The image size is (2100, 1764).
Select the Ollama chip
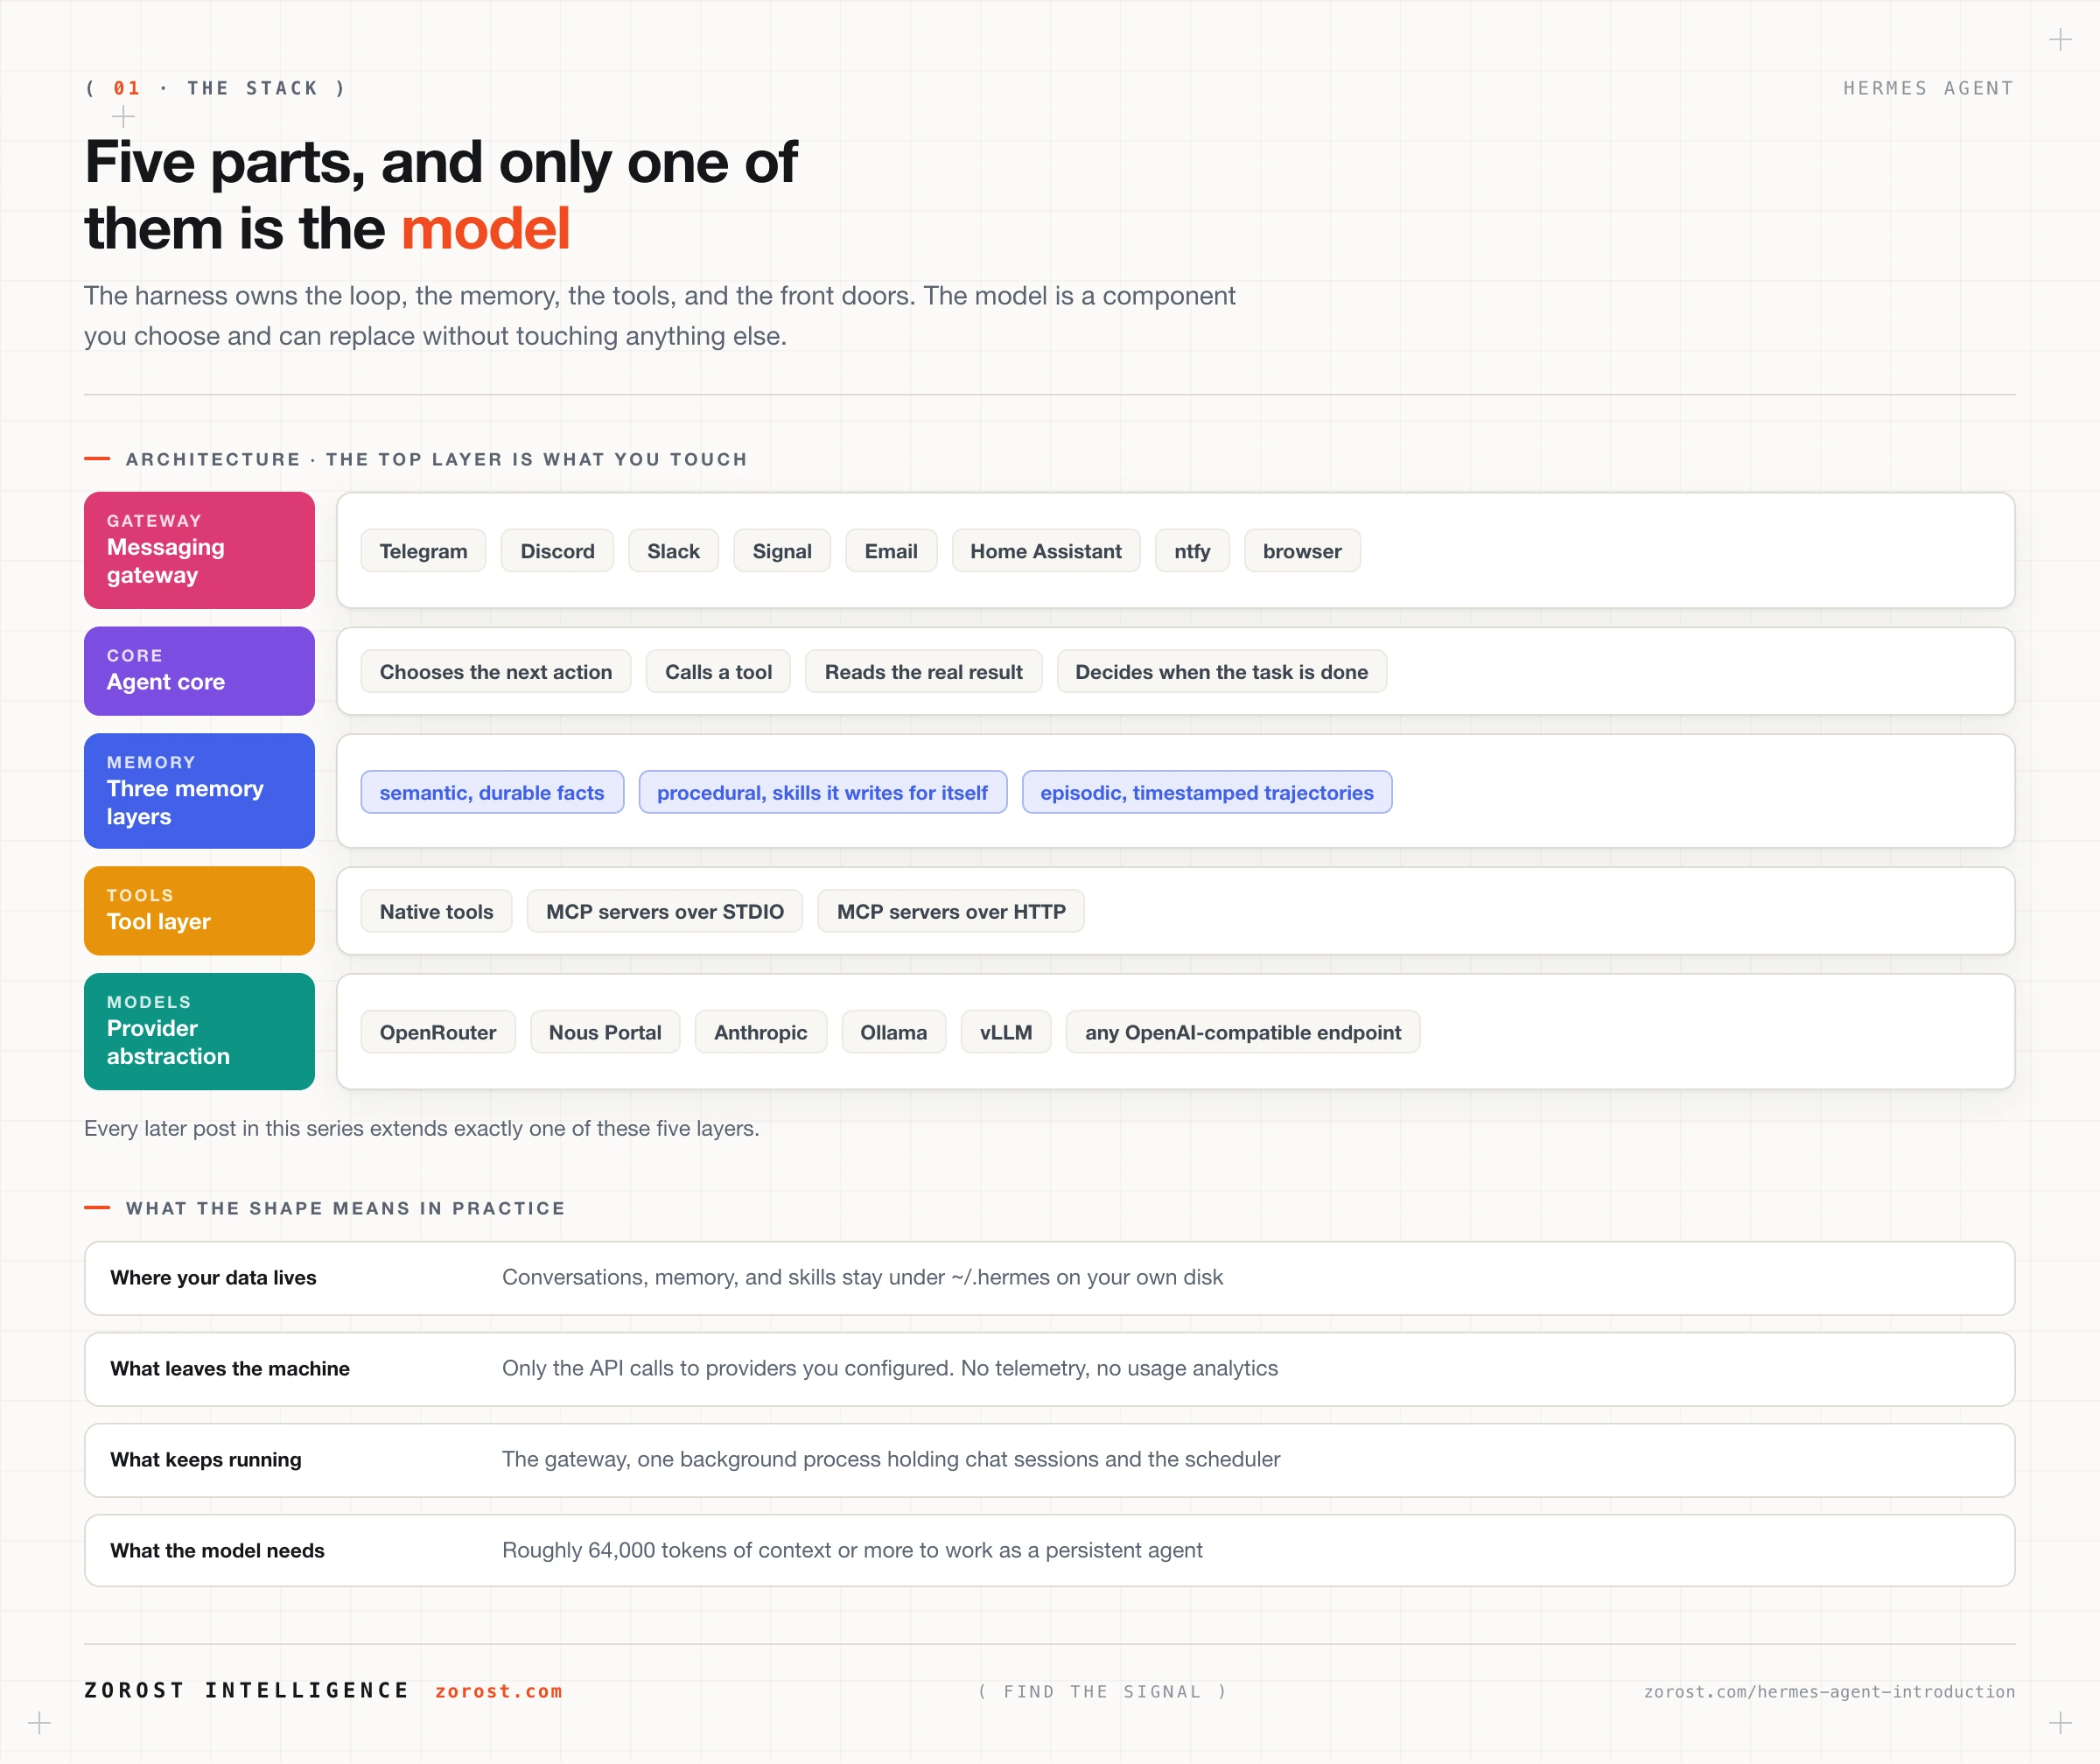[x=893, y=1032]
